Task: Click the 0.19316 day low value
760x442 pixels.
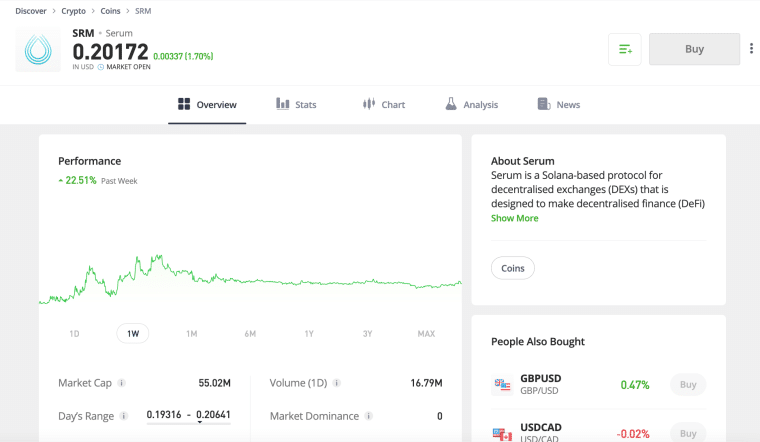Action: pos(164,414)
